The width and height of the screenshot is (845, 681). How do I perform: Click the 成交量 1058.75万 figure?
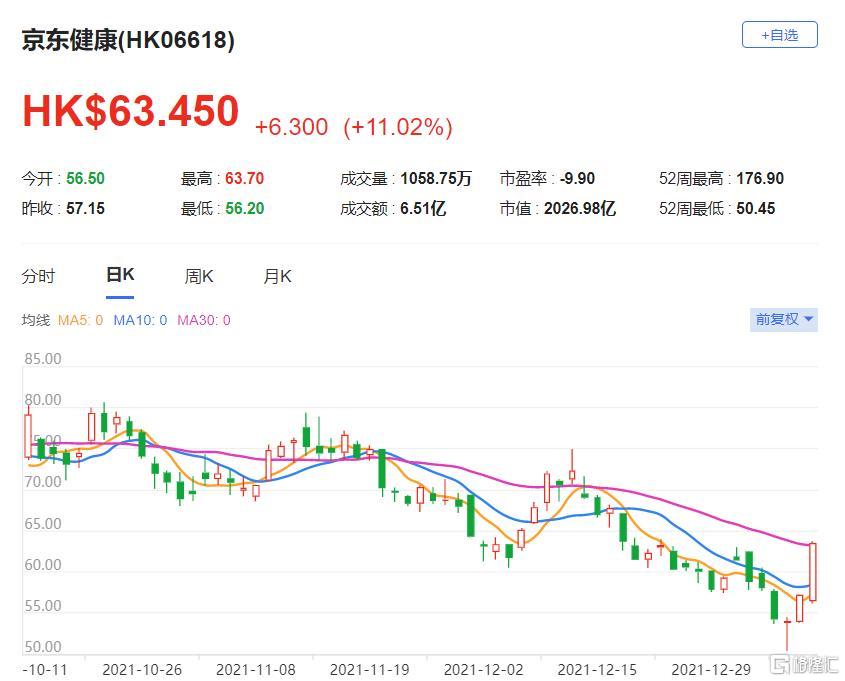pos(436,179)
